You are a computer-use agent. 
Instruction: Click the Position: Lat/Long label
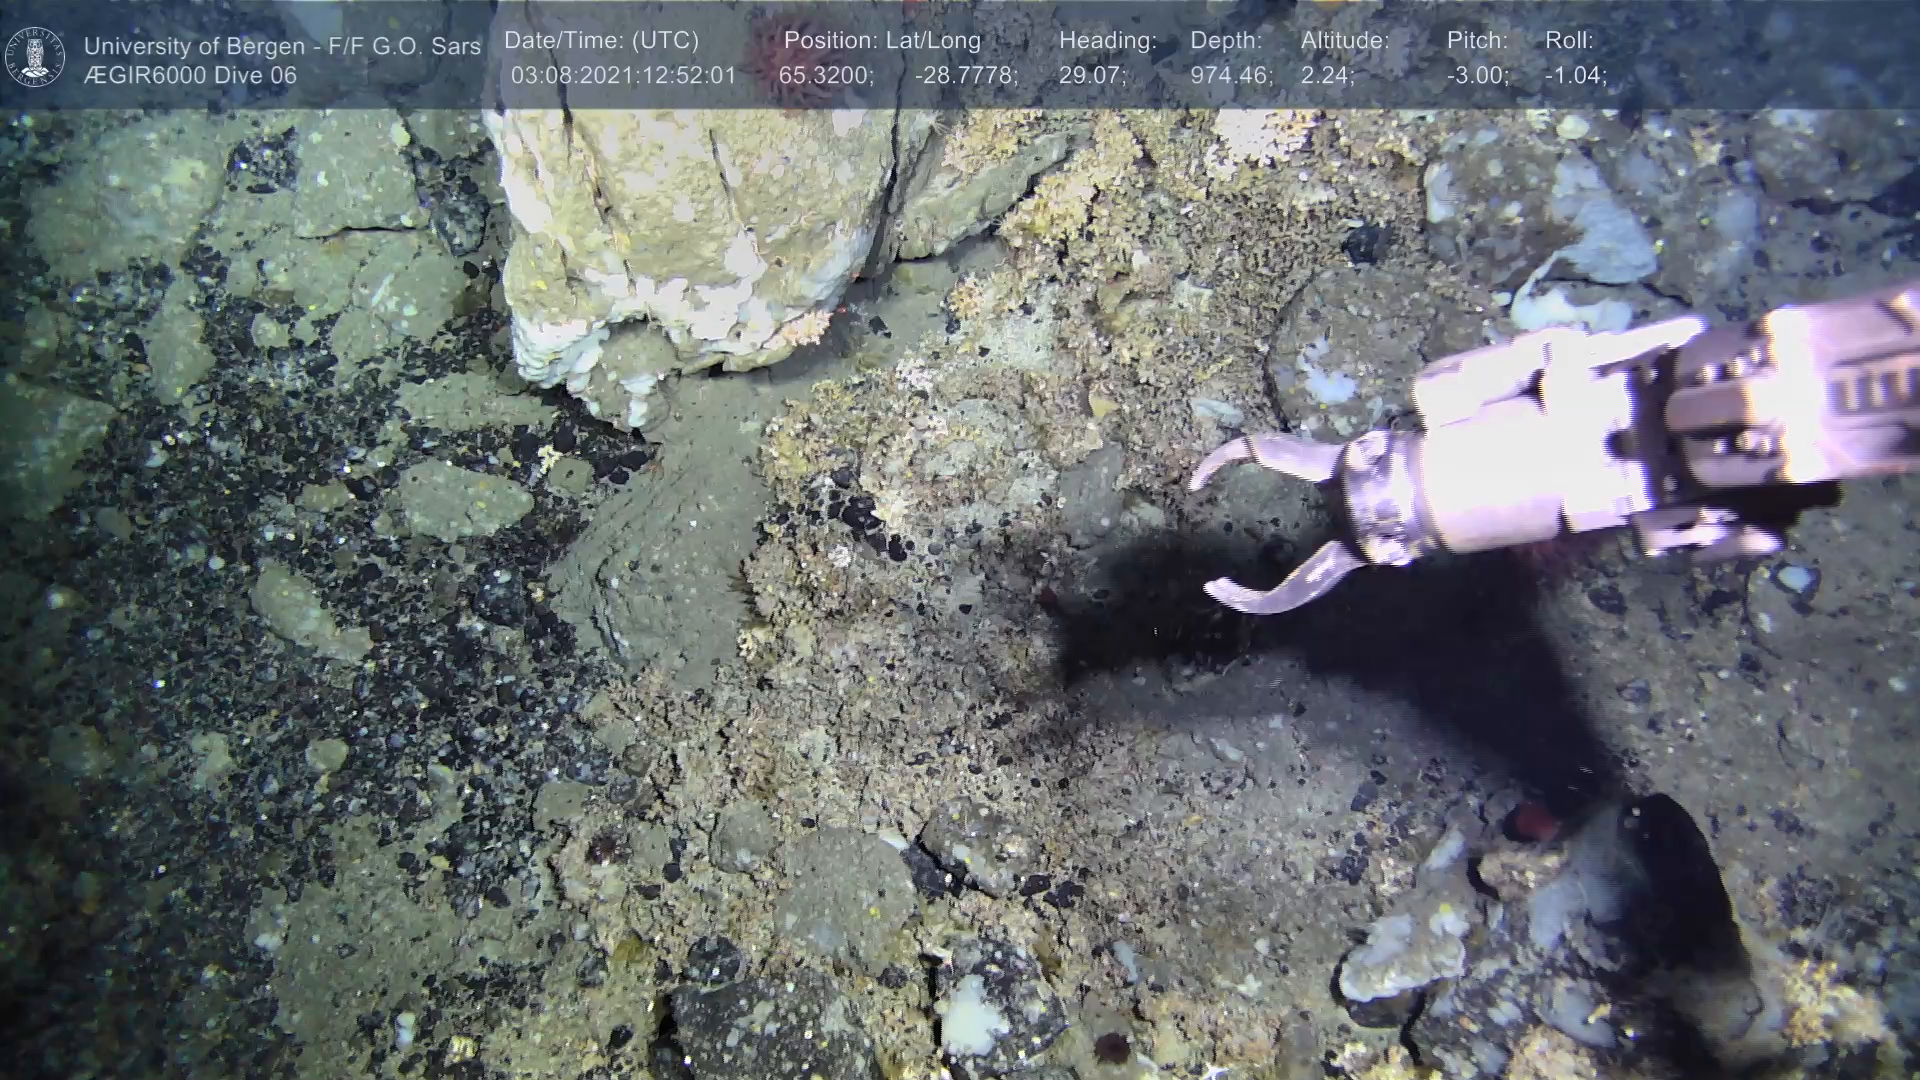click(x=882, y=41)
